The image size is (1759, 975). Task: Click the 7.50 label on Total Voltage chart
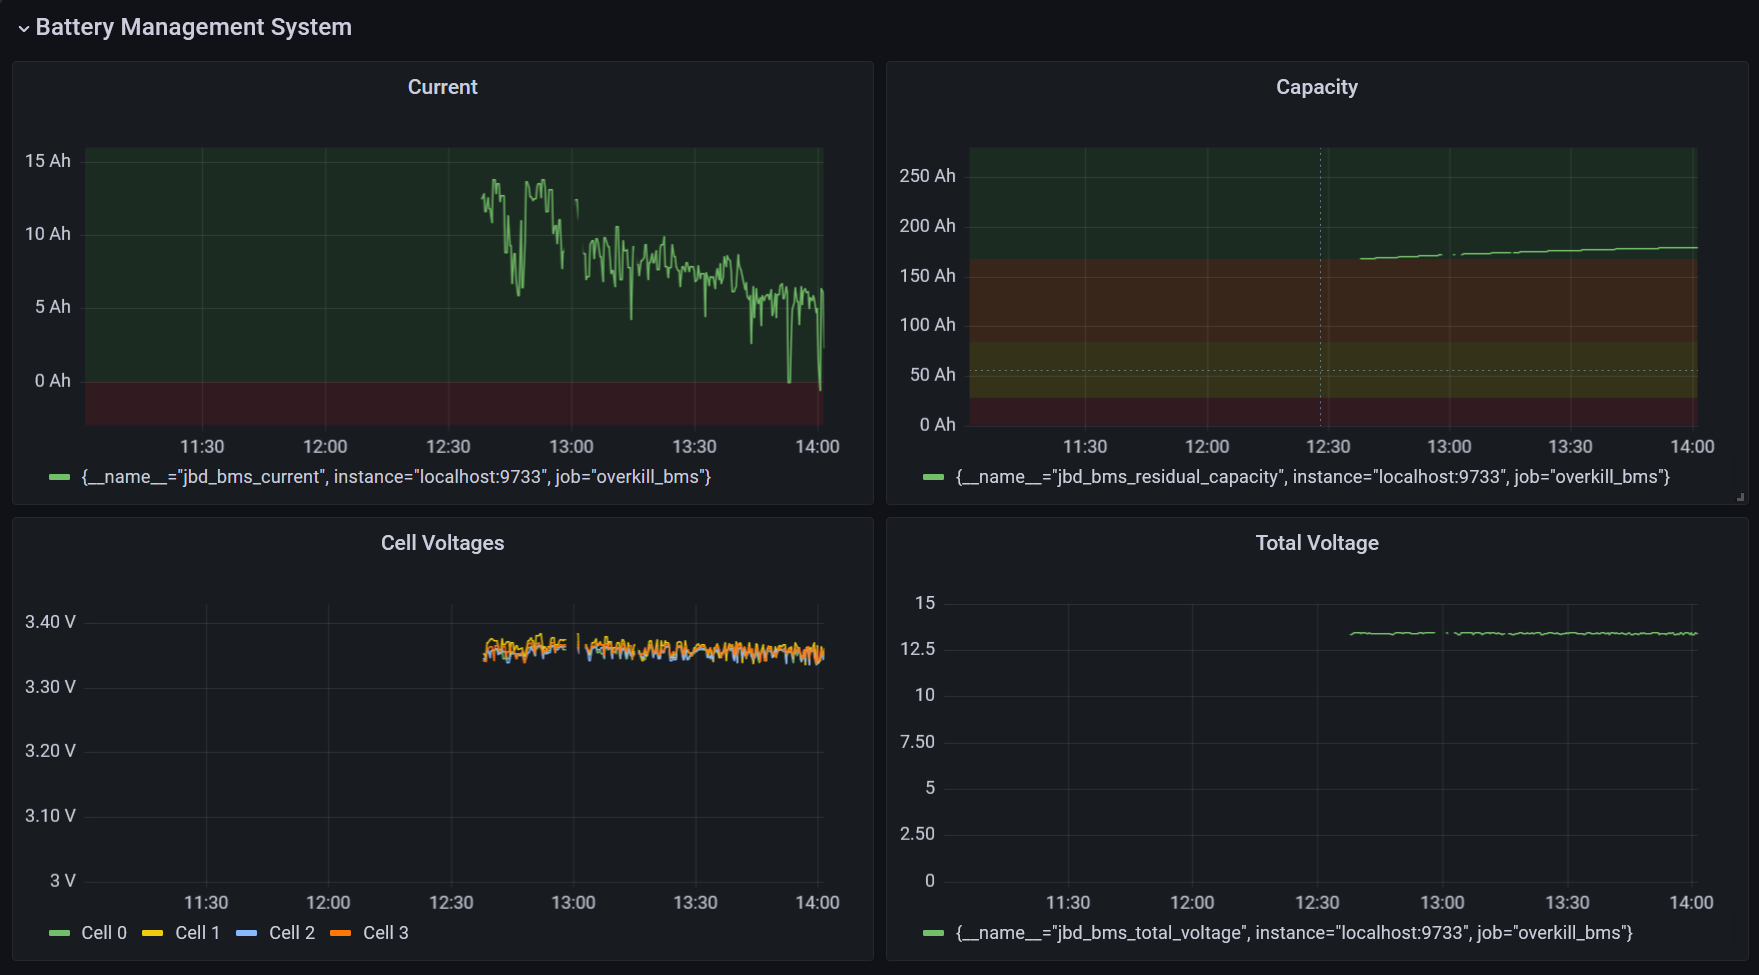pyautogui.click(x=917, y=742)
